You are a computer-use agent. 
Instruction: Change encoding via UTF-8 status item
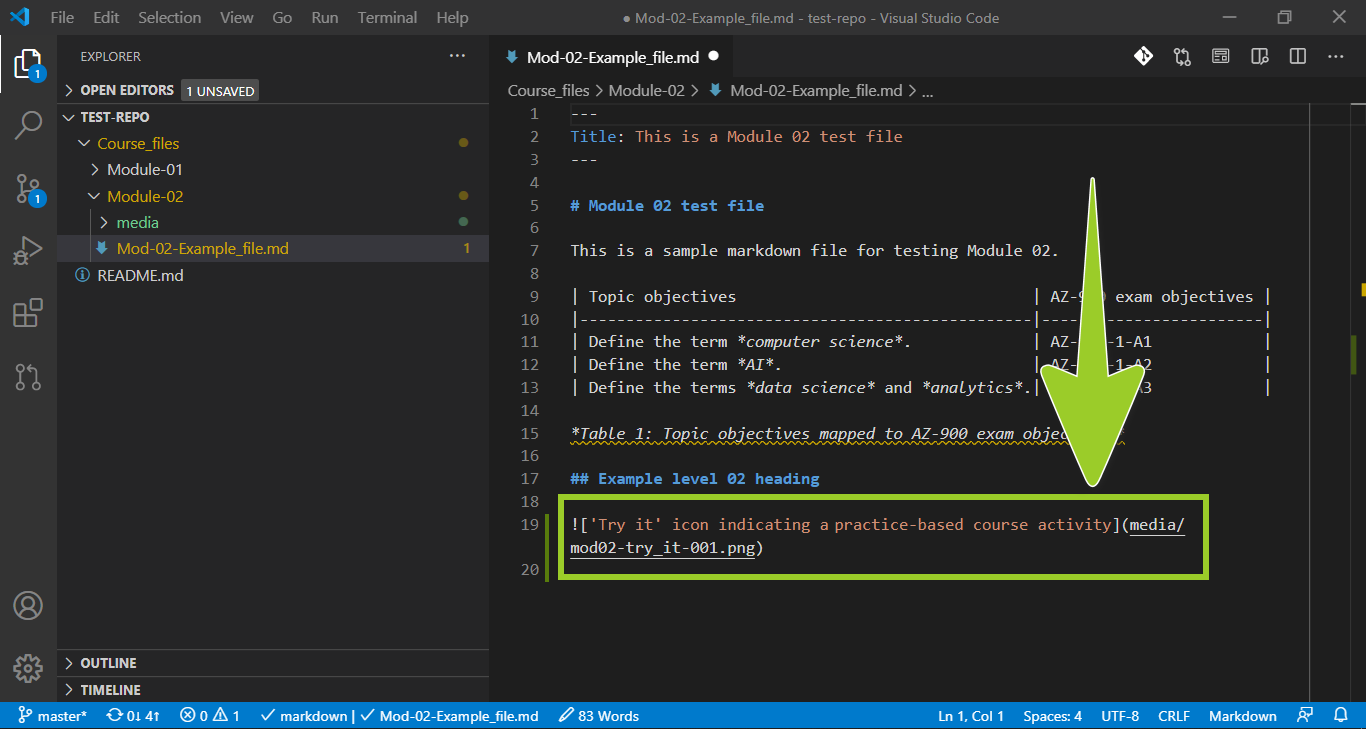[x=1119, y=716]
